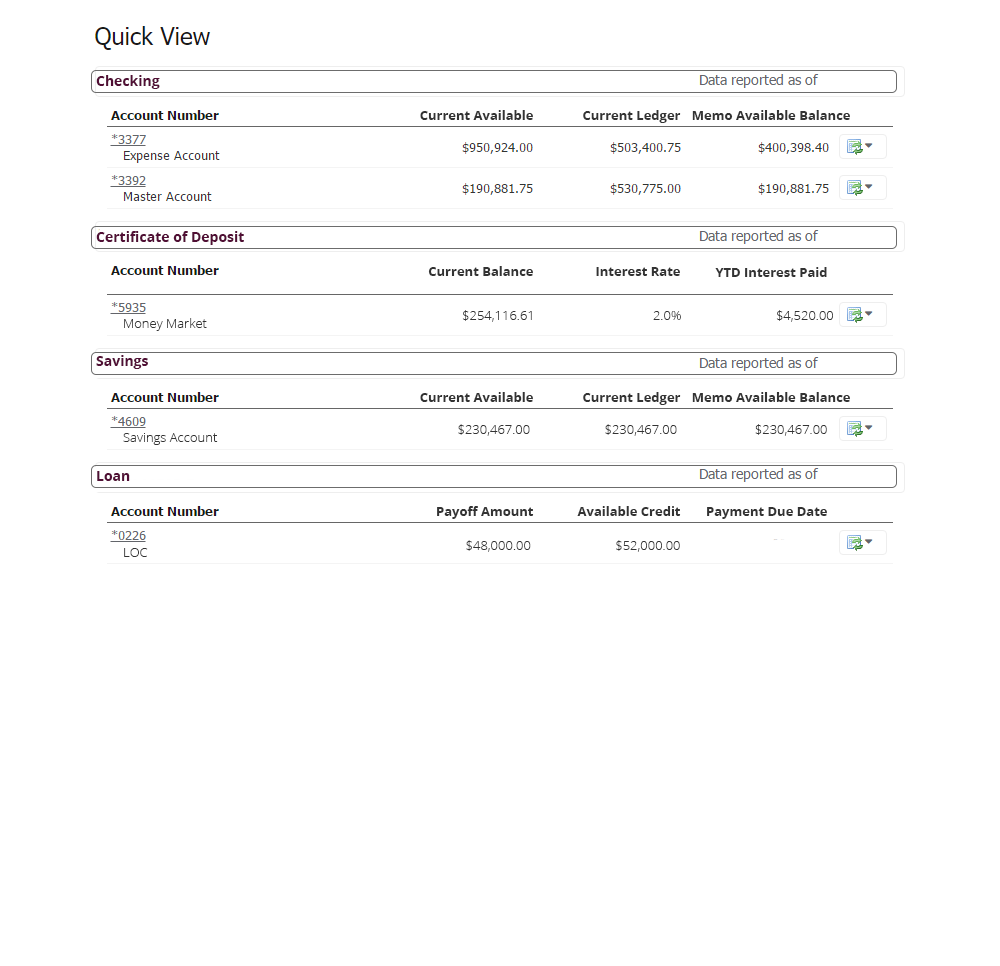Open actions menu icon for Expense Account *3377
This screenshot has height=966, width=1000.
point(861,147)
